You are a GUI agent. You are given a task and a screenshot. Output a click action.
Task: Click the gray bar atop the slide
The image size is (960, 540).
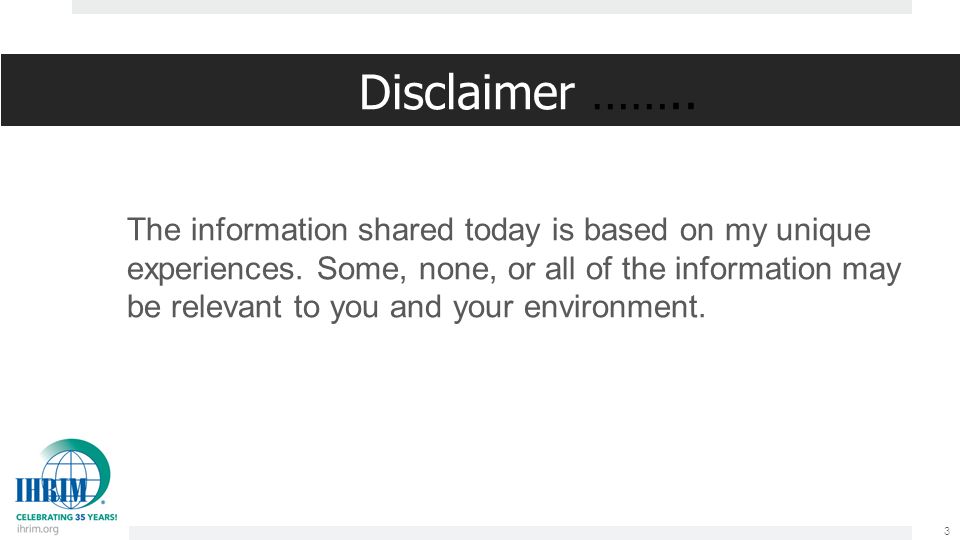pos(492,7)
